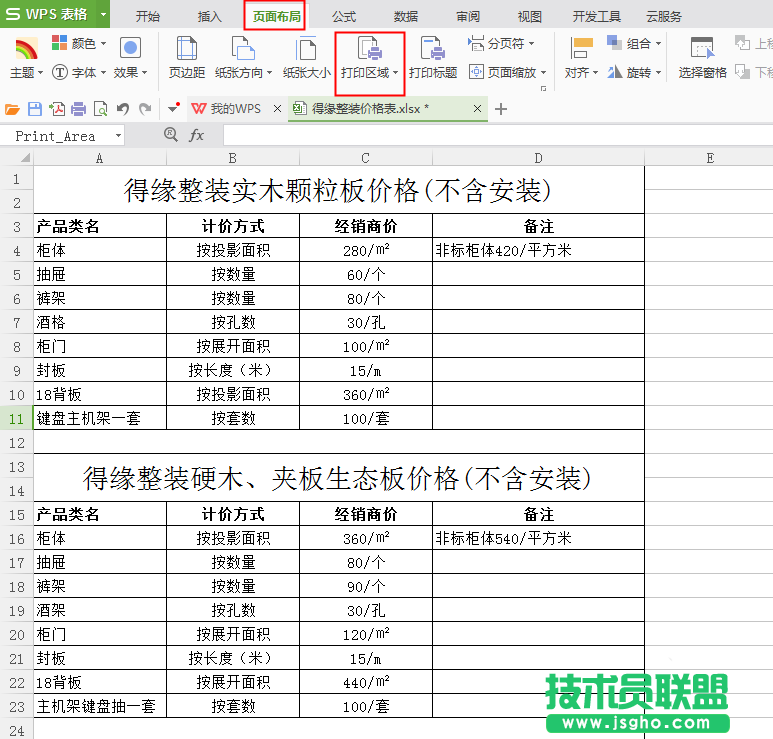The image size is (773, 739).
Task: Expand the Name Box dropdown arrow
Action: click(x=118, y=136)
